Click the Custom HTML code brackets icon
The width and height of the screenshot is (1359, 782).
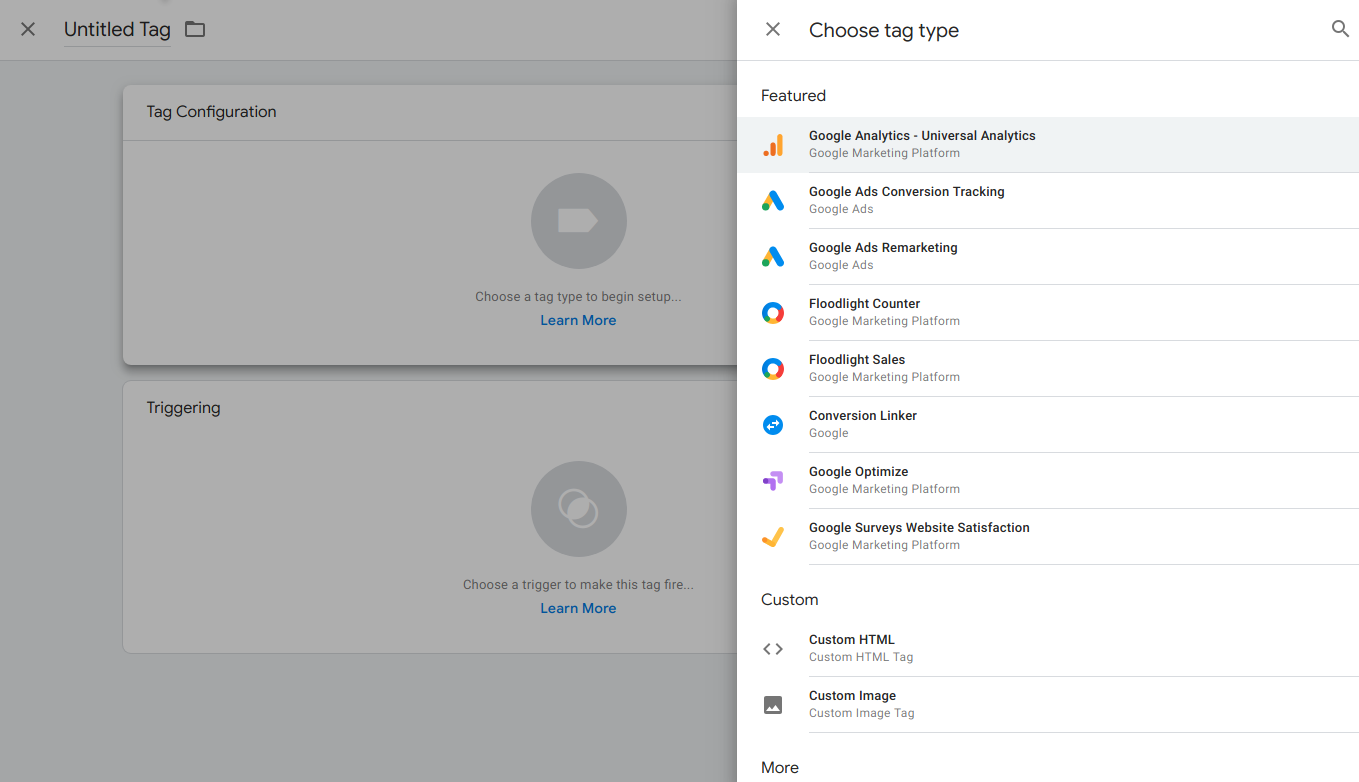click(773, 649)
